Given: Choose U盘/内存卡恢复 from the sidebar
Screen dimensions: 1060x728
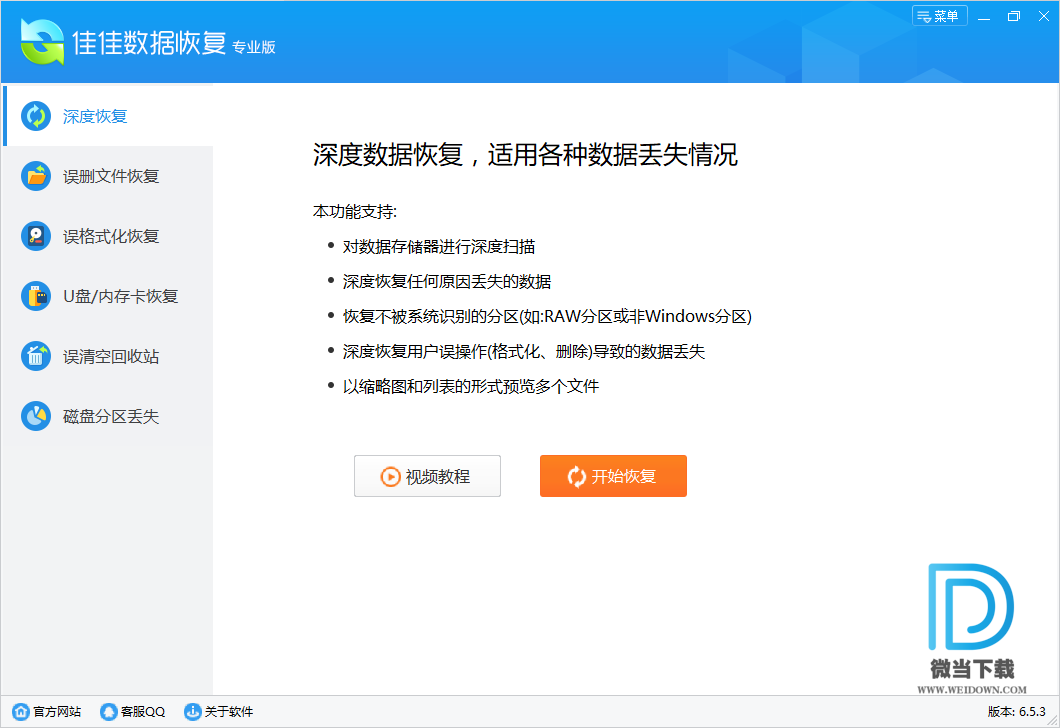Looking at the screenshot, I should click(x=108, y=296).
